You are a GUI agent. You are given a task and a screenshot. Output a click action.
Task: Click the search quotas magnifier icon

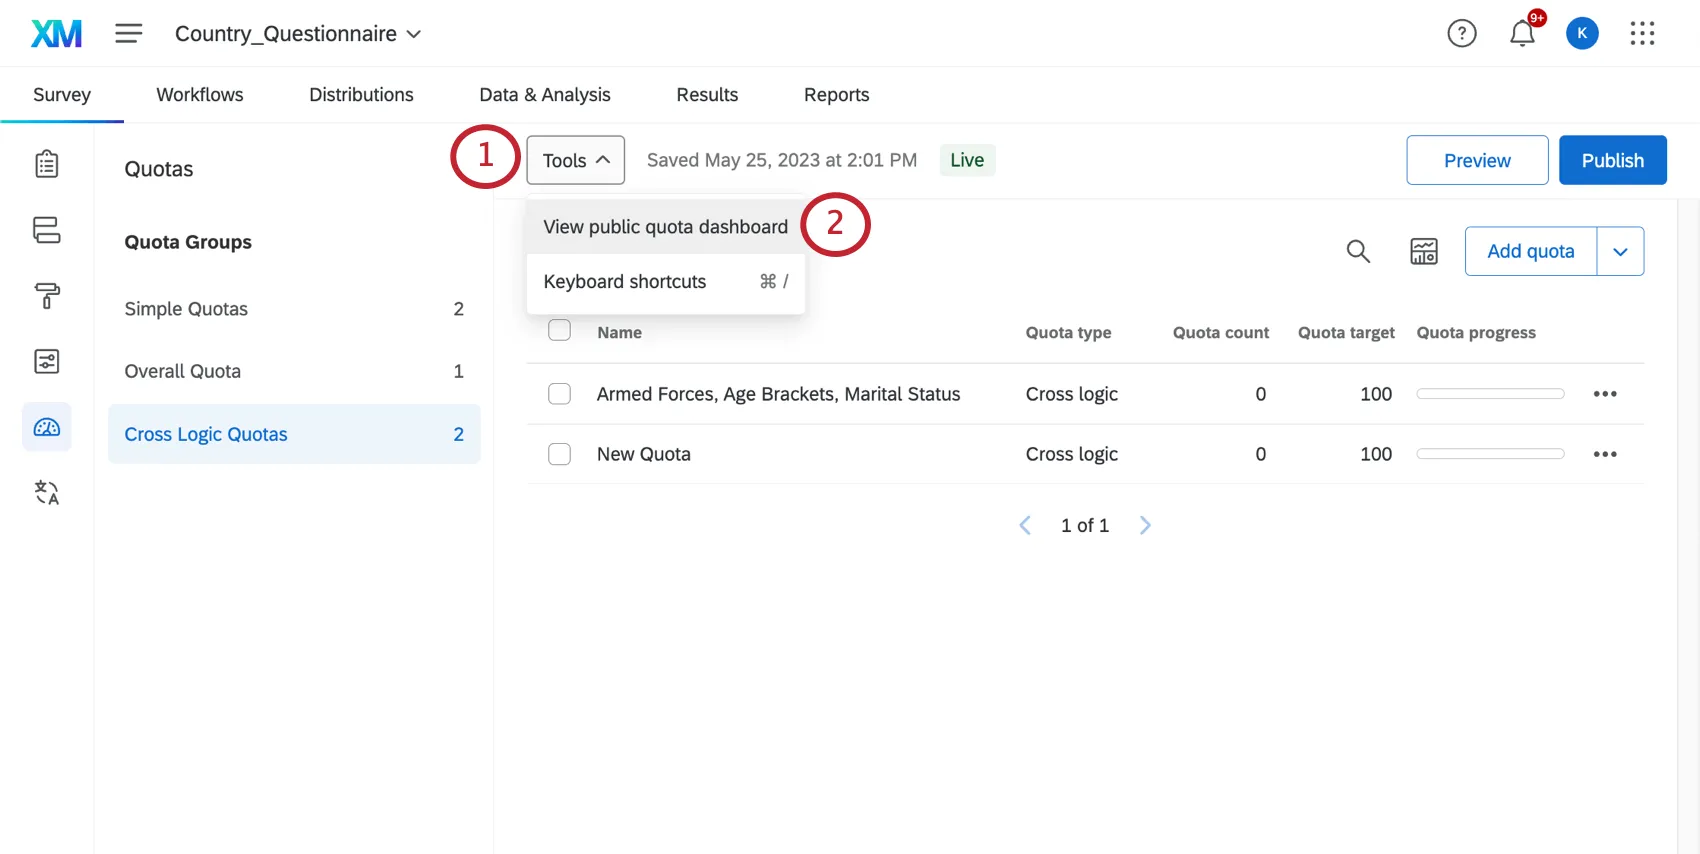1357,251
